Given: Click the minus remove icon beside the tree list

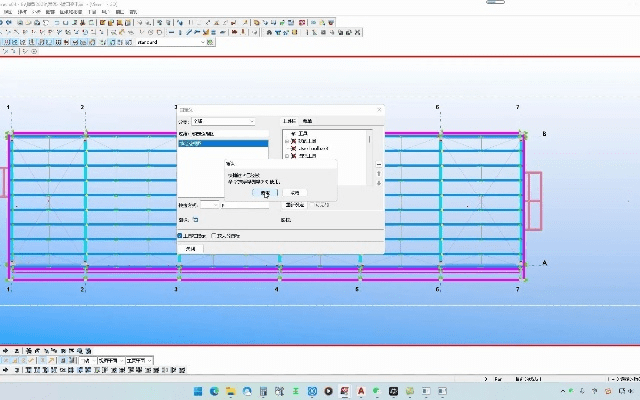Looking at the screenshot, I should 378,164.
